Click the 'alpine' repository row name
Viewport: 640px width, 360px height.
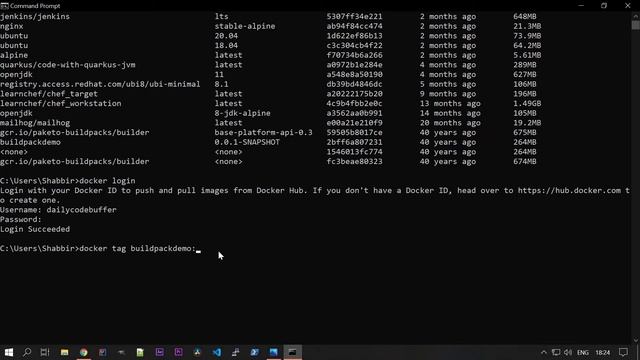pyautogui.click(x=14, y=55)
